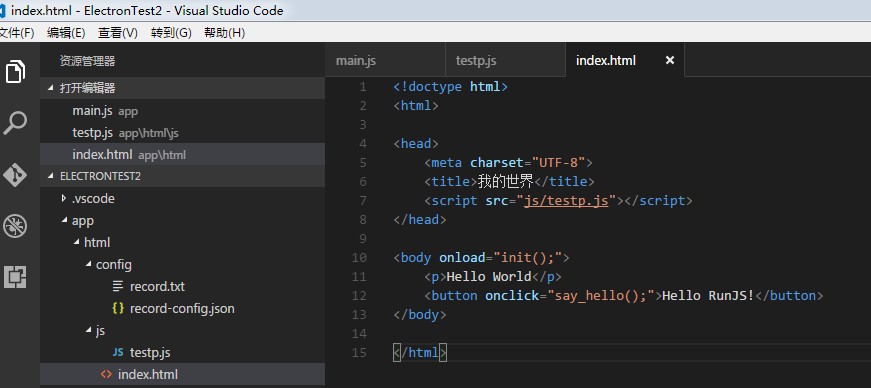Collapse the html folder
This screenshot has height=388, width=871.
pos(182,242)
